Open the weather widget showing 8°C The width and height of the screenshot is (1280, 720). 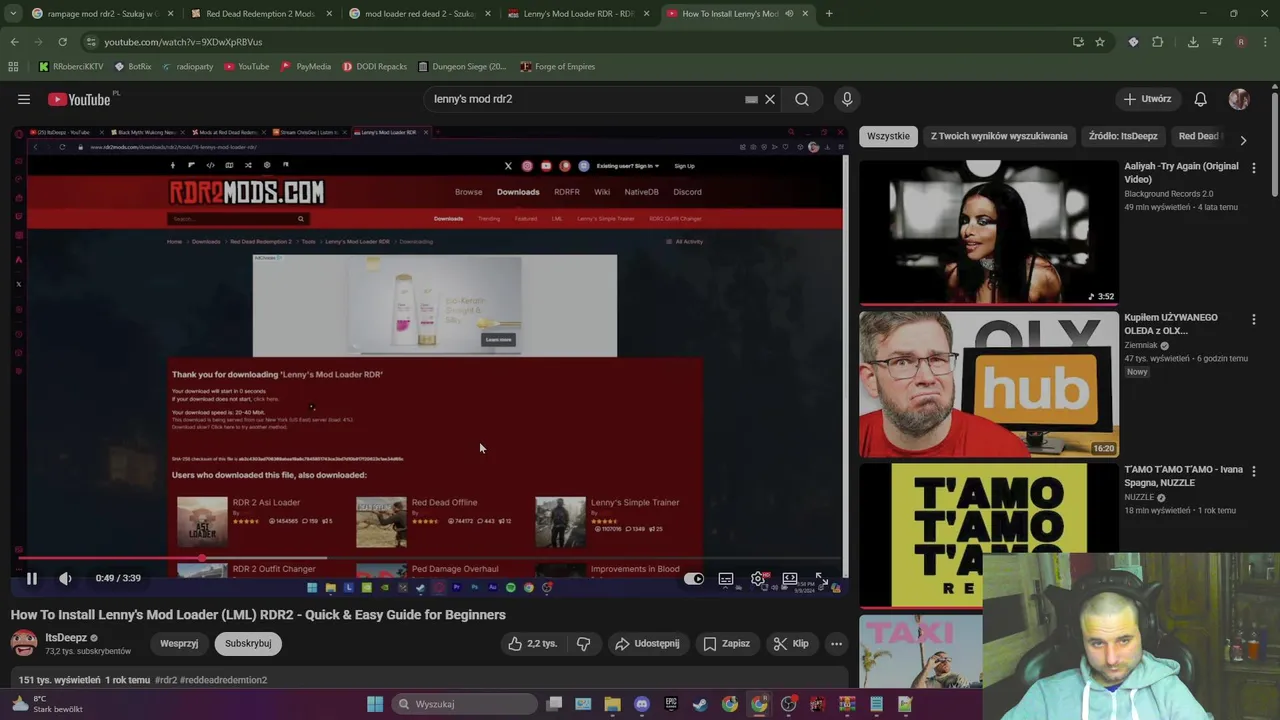tap(45, 704)
